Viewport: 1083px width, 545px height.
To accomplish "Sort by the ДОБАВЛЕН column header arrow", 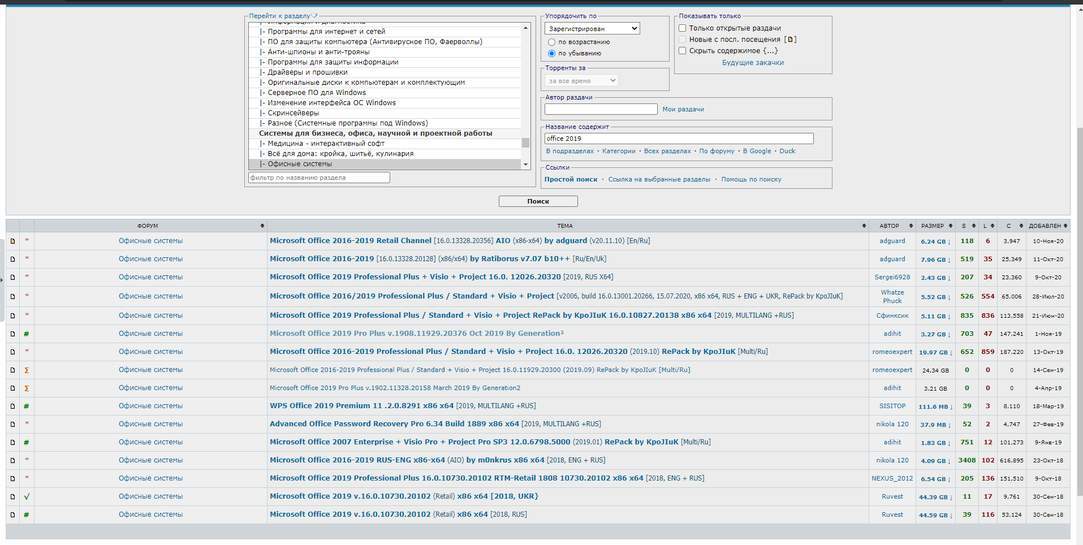I will point(1073,226).
